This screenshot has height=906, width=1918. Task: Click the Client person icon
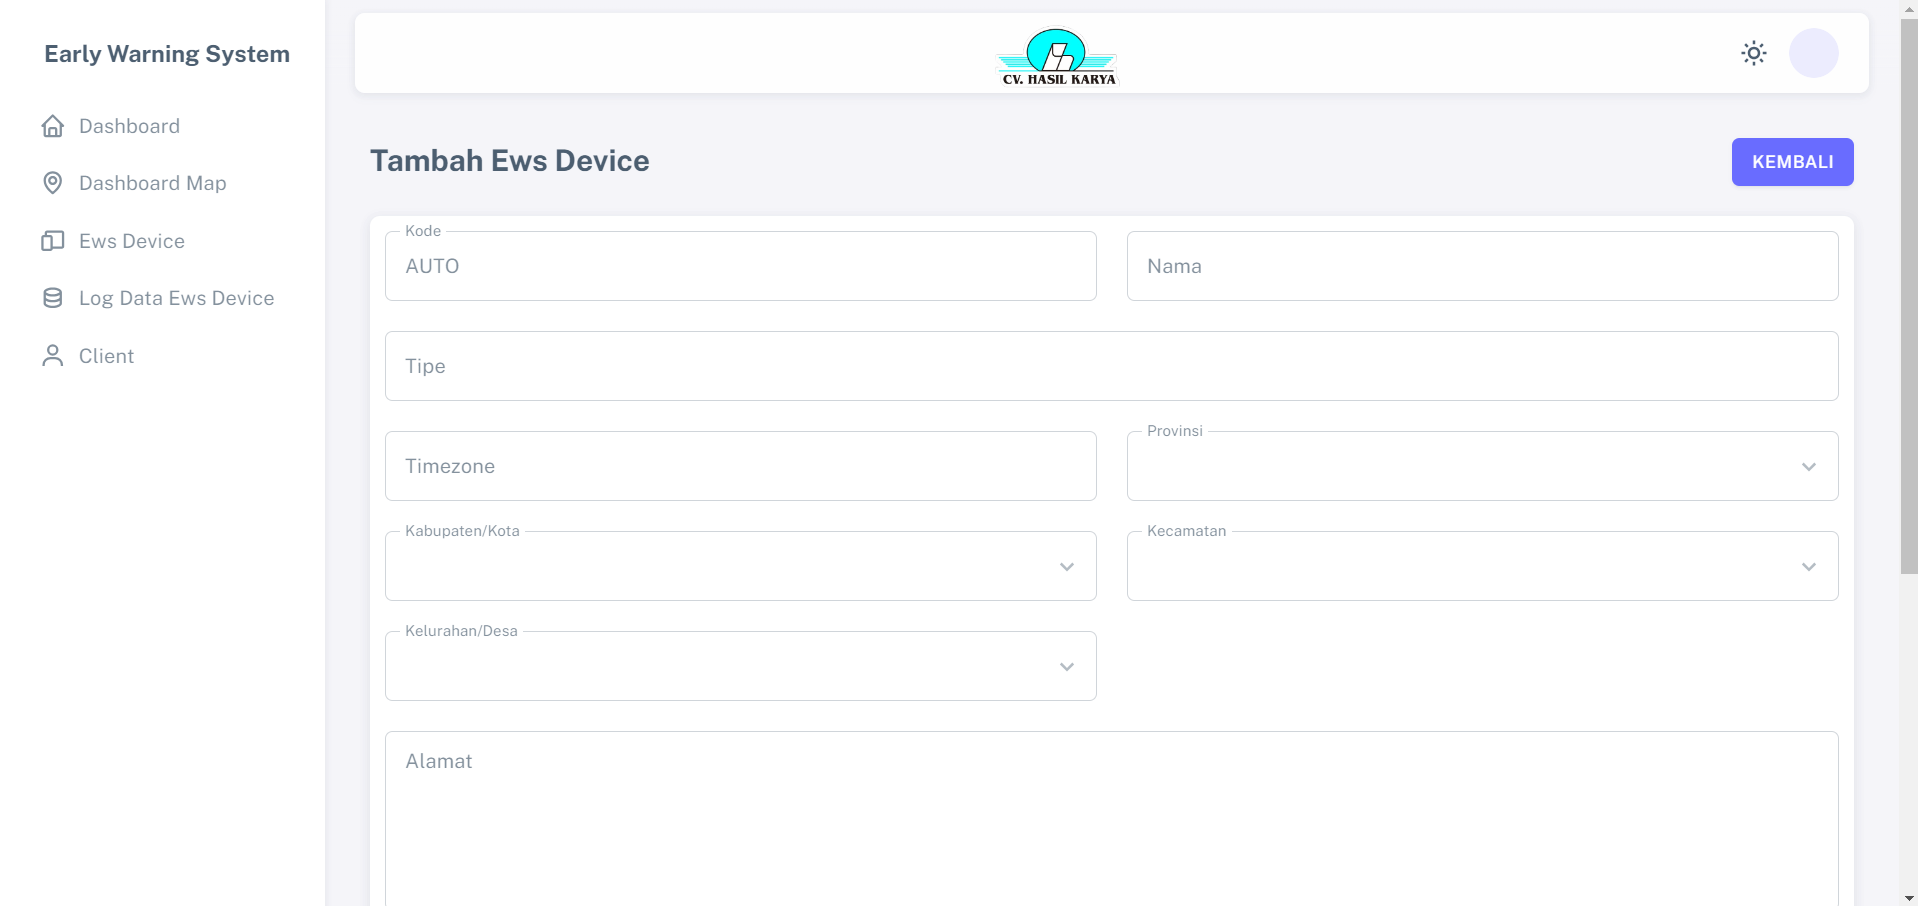click(53, 356)
